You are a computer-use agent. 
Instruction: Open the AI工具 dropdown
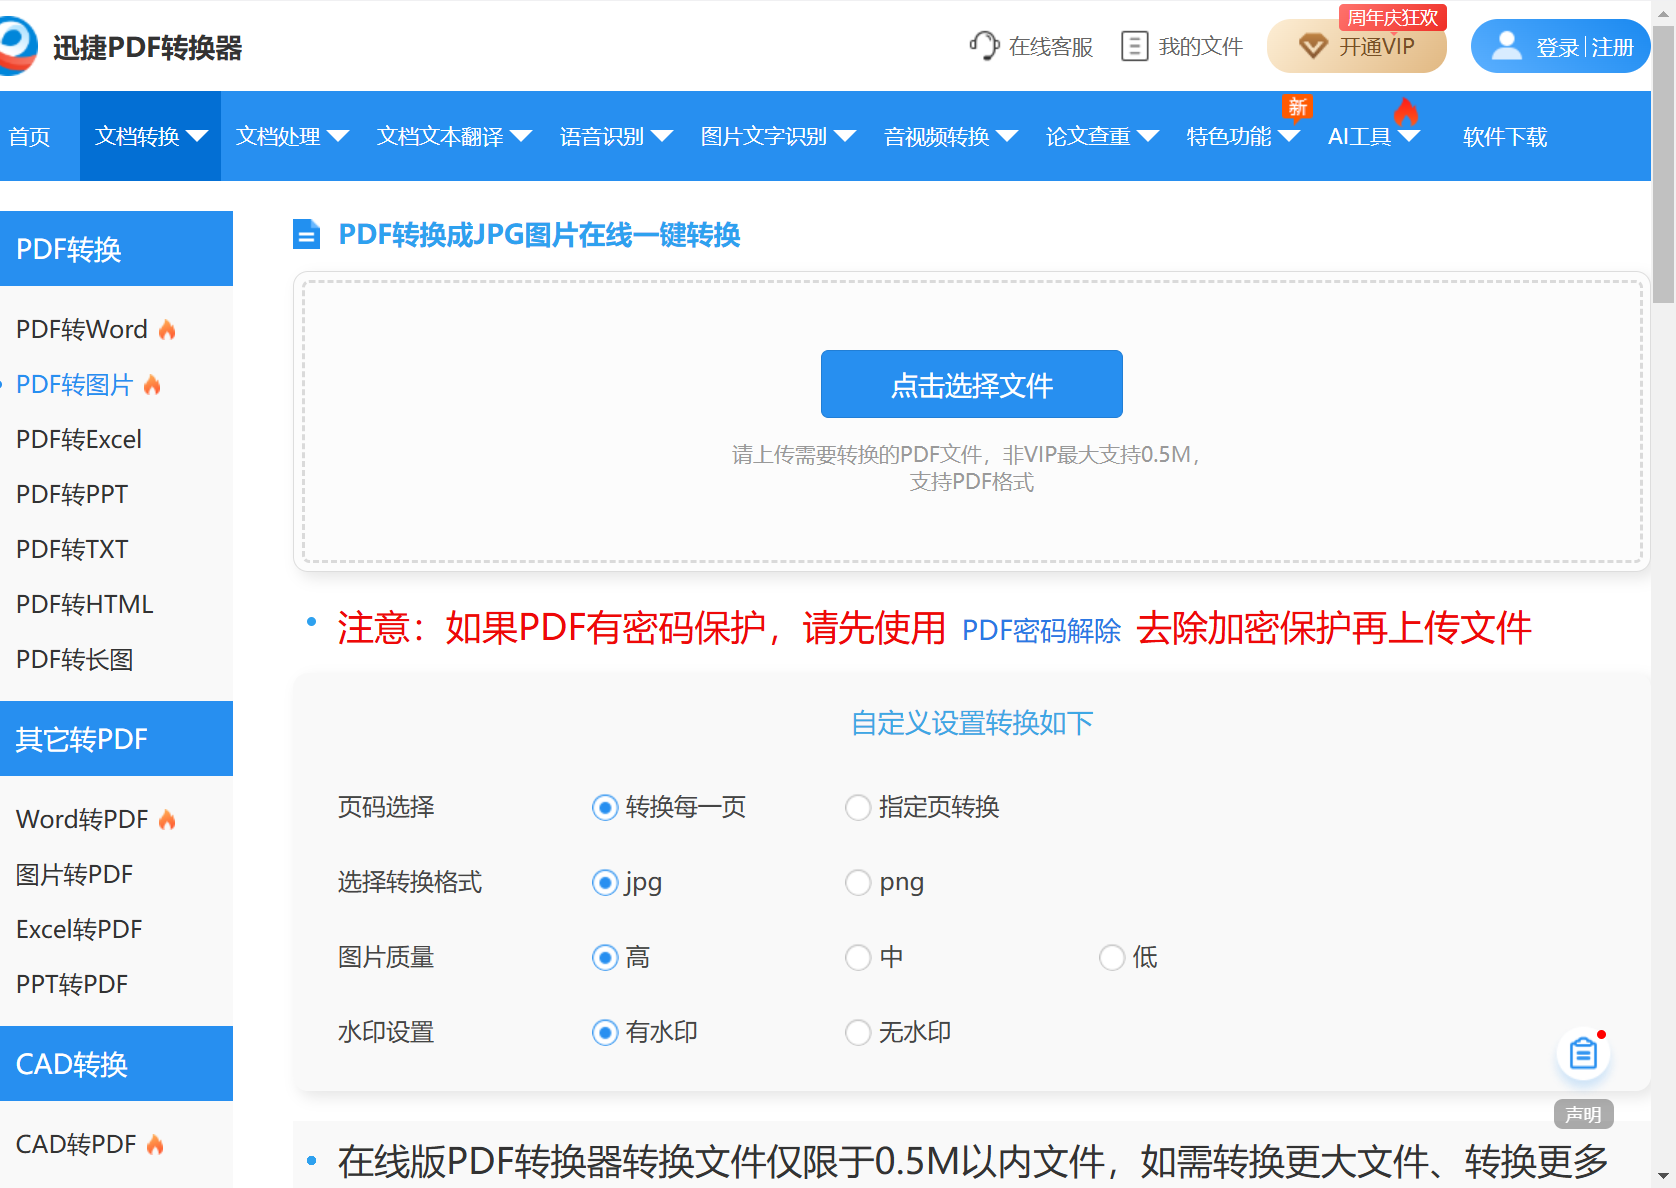click(x=1362, y=136)
